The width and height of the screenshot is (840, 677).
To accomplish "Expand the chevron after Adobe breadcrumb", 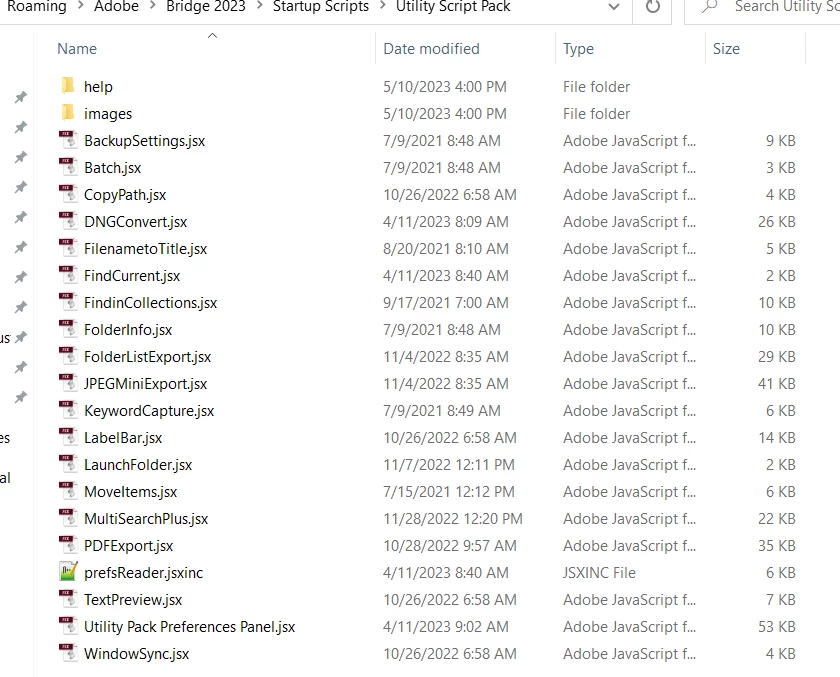I will click(x=153, y=6).
